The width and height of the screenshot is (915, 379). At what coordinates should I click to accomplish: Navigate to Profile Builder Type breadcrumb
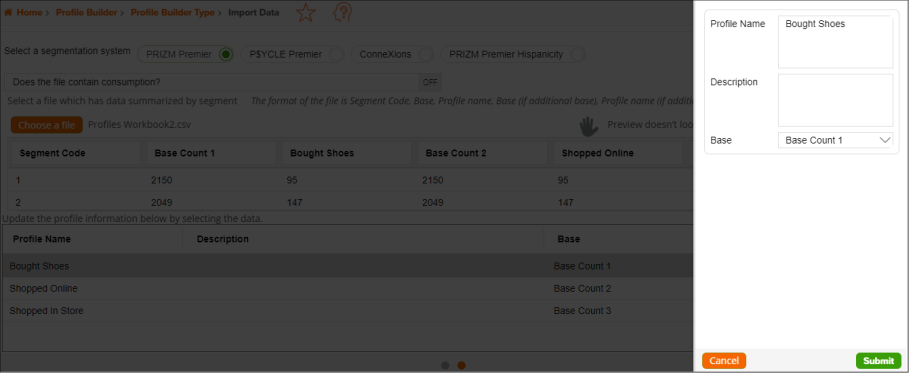[x=173, y=12]
